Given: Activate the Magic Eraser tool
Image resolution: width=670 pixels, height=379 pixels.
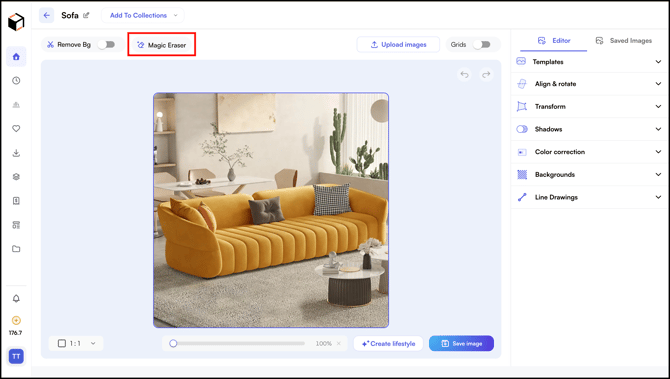Looking at the screenshot, I should [162, 45].
